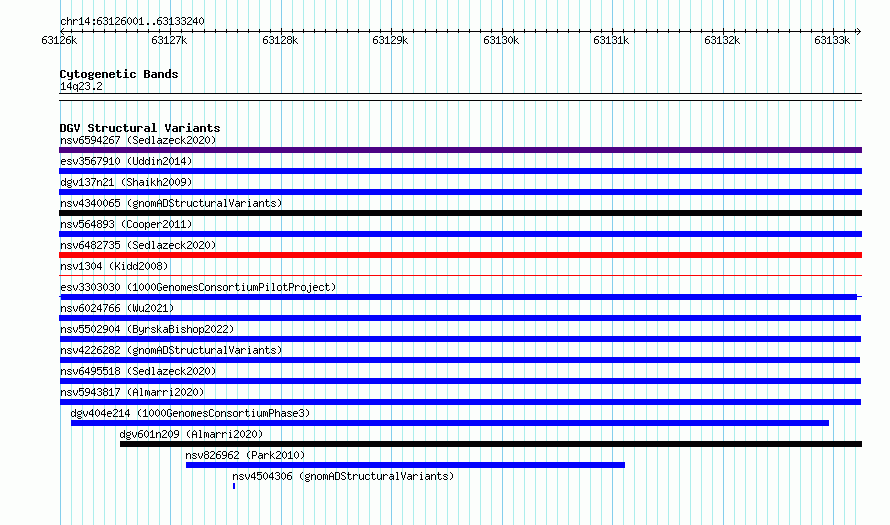The width and height of the screenshot is (890, 525).
Task: Select the blue dgv137n21 variant bar
Action: (x=460, y=192)
